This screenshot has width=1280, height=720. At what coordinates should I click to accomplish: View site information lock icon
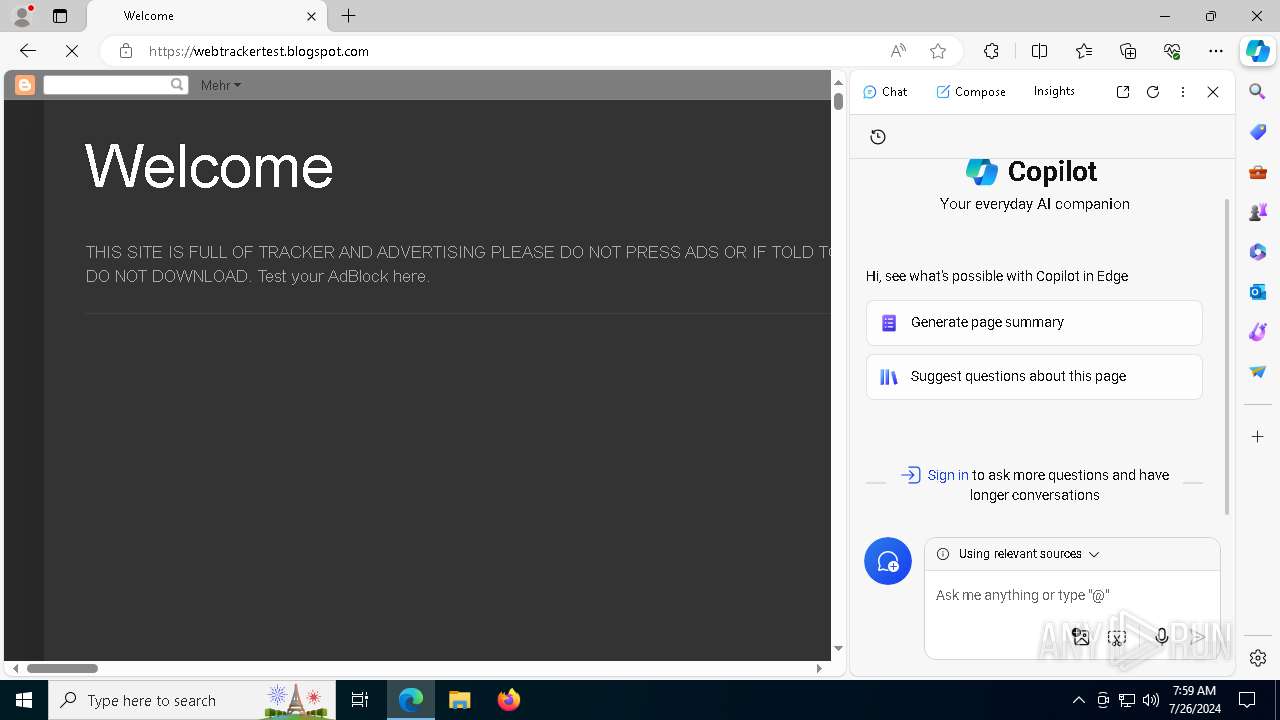point(125,51)
